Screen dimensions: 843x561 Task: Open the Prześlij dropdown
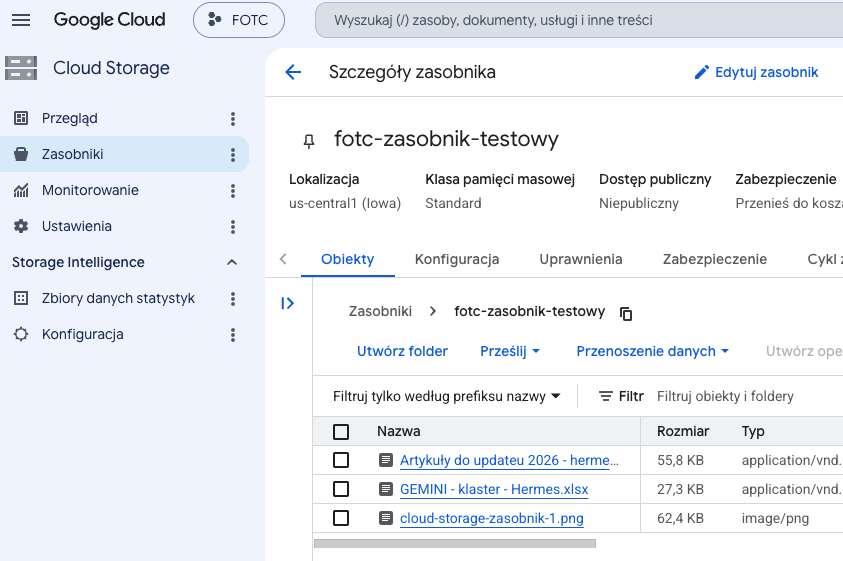[510, 351]
